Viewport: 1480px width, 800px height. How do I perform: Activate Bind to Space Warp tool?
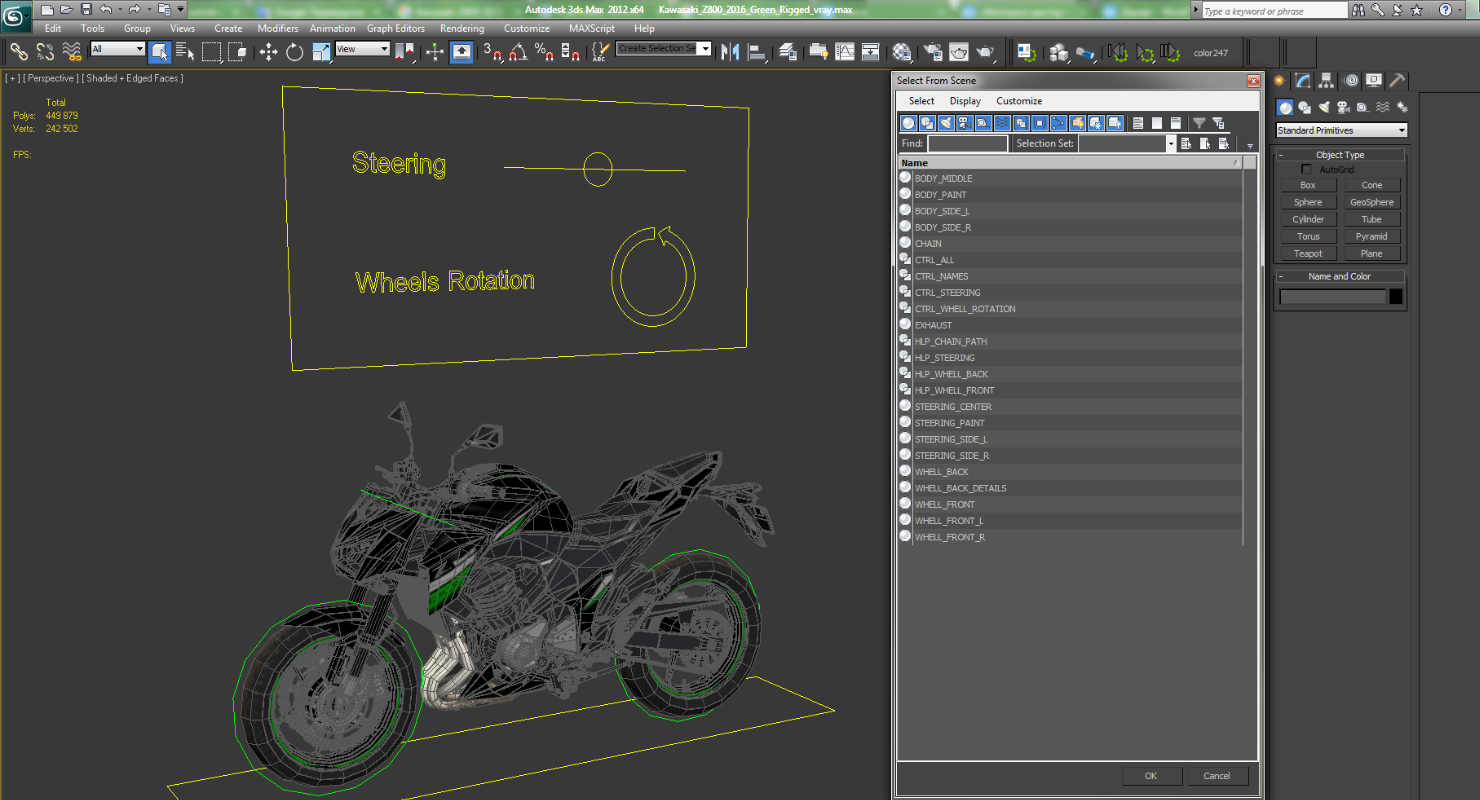[x=71, y=51]
